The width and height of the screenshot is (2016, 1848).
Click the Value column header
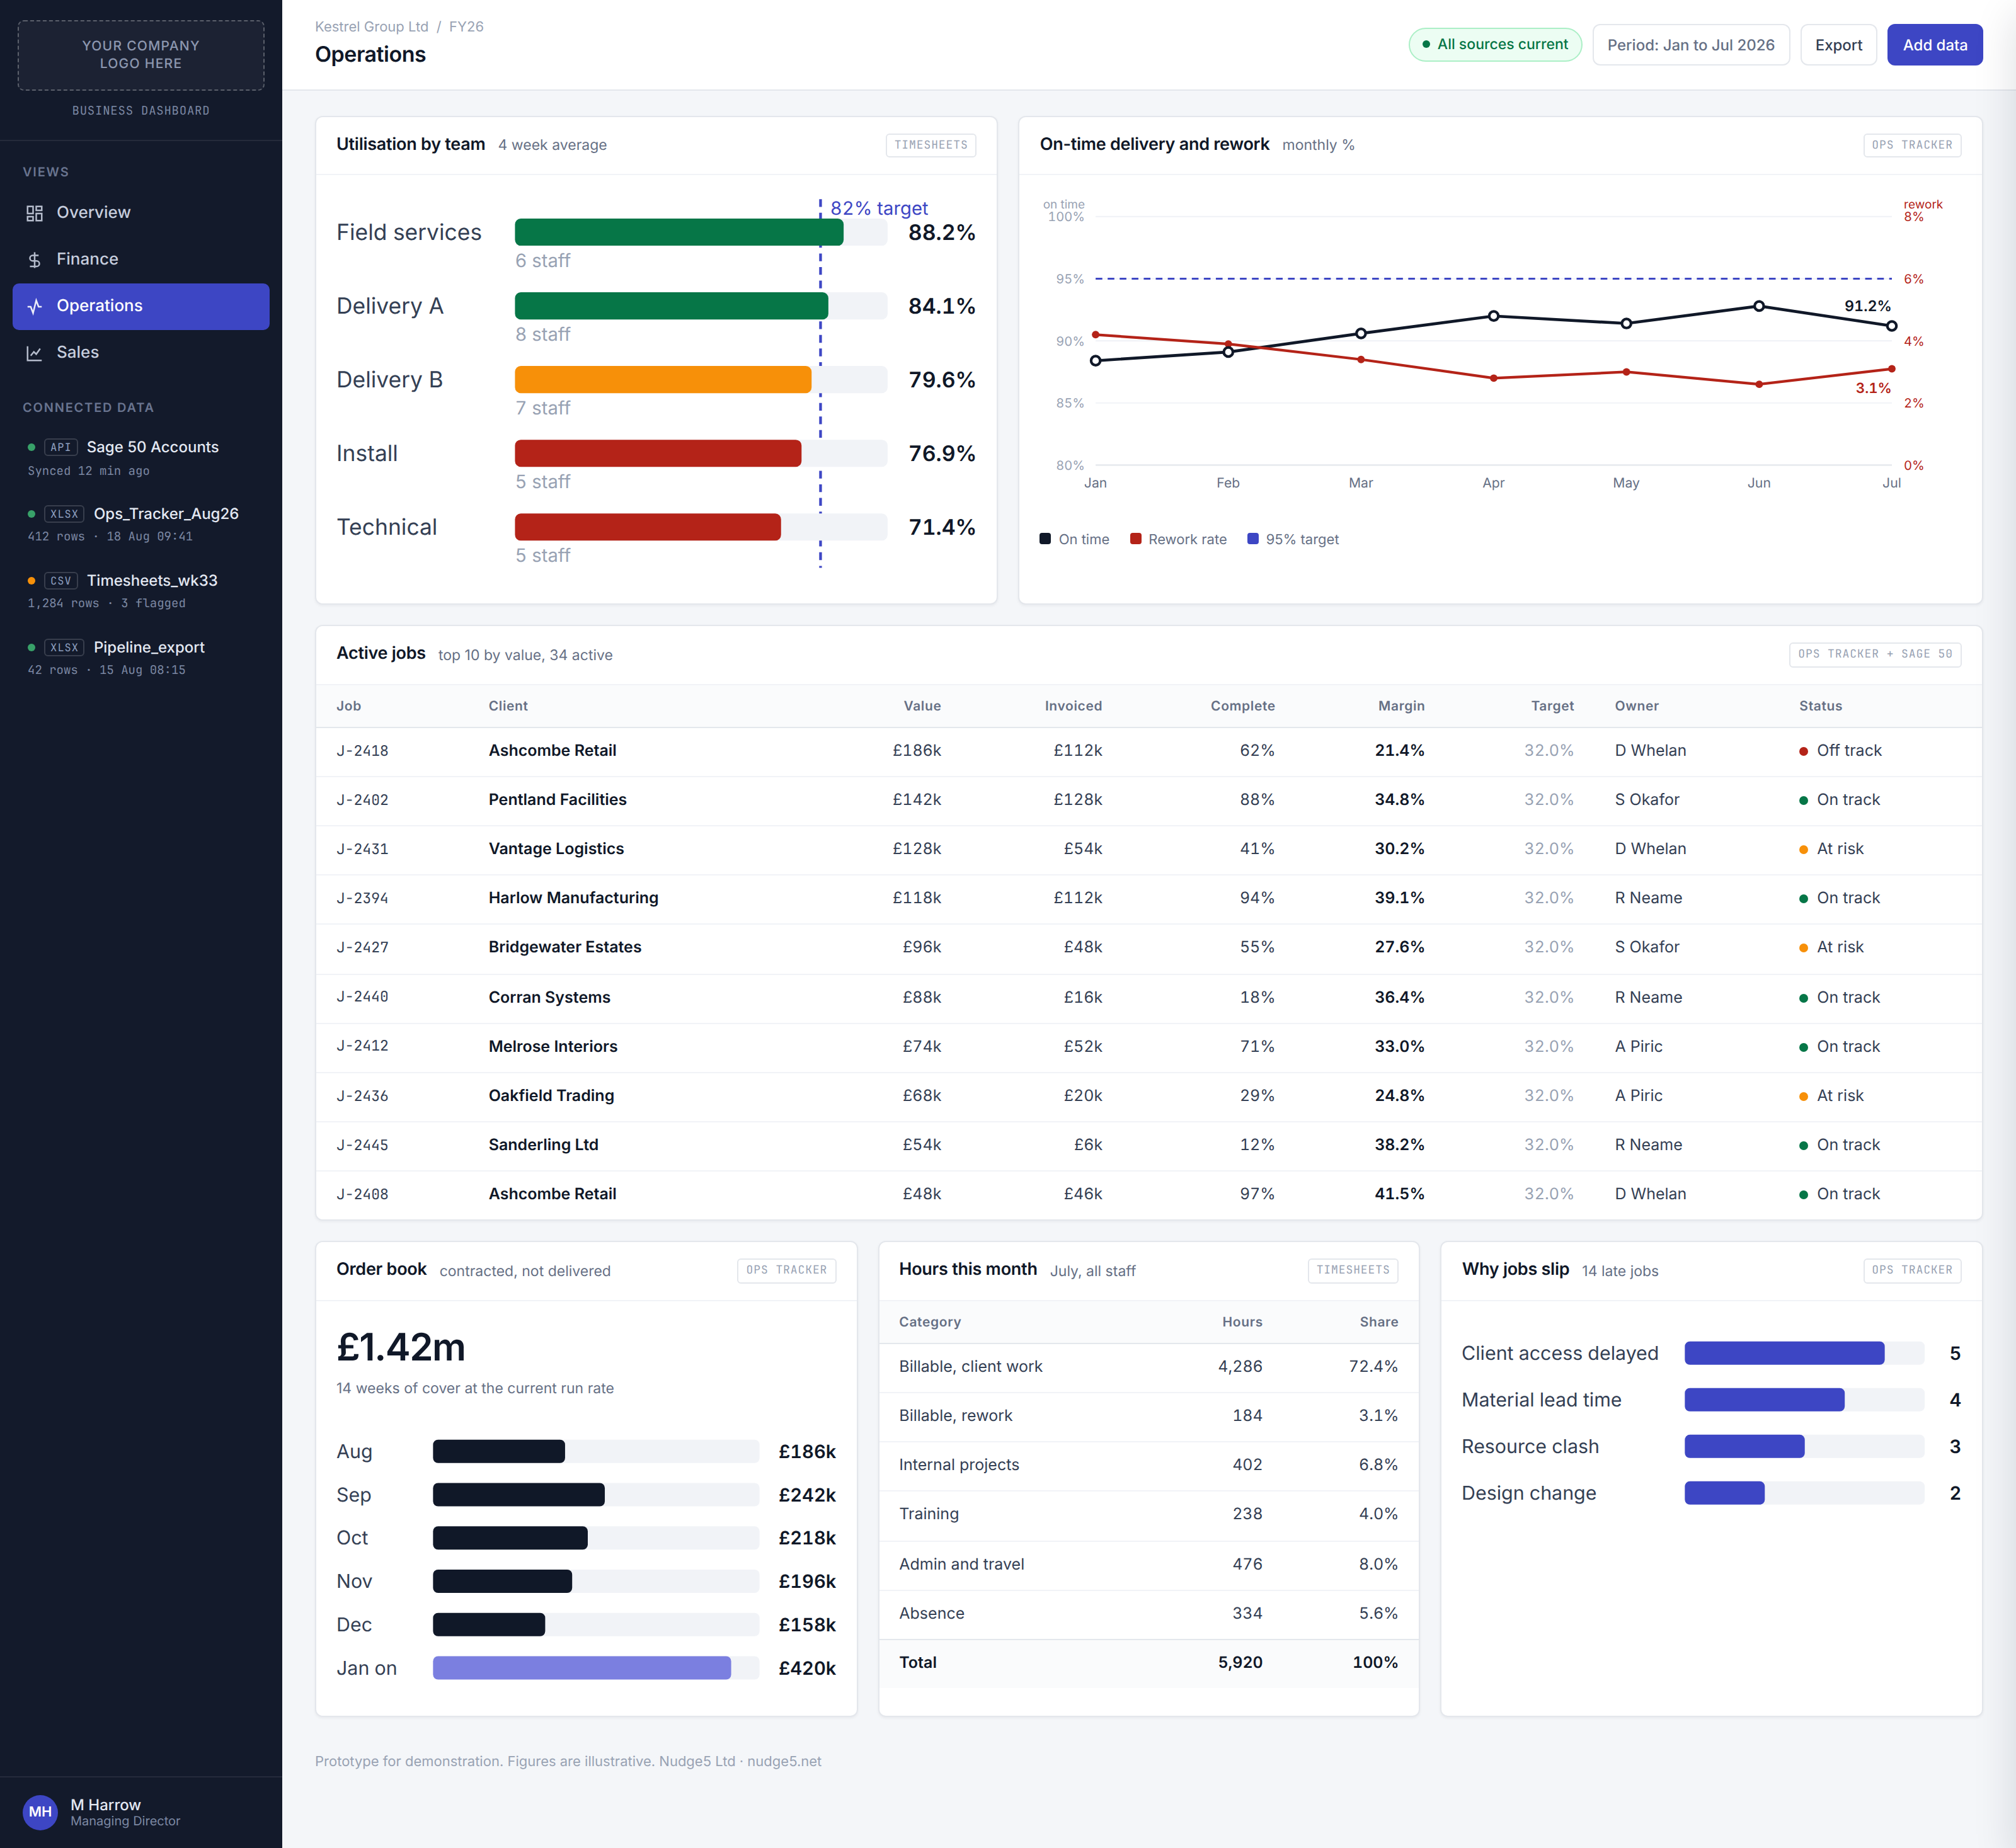(922, 706)
